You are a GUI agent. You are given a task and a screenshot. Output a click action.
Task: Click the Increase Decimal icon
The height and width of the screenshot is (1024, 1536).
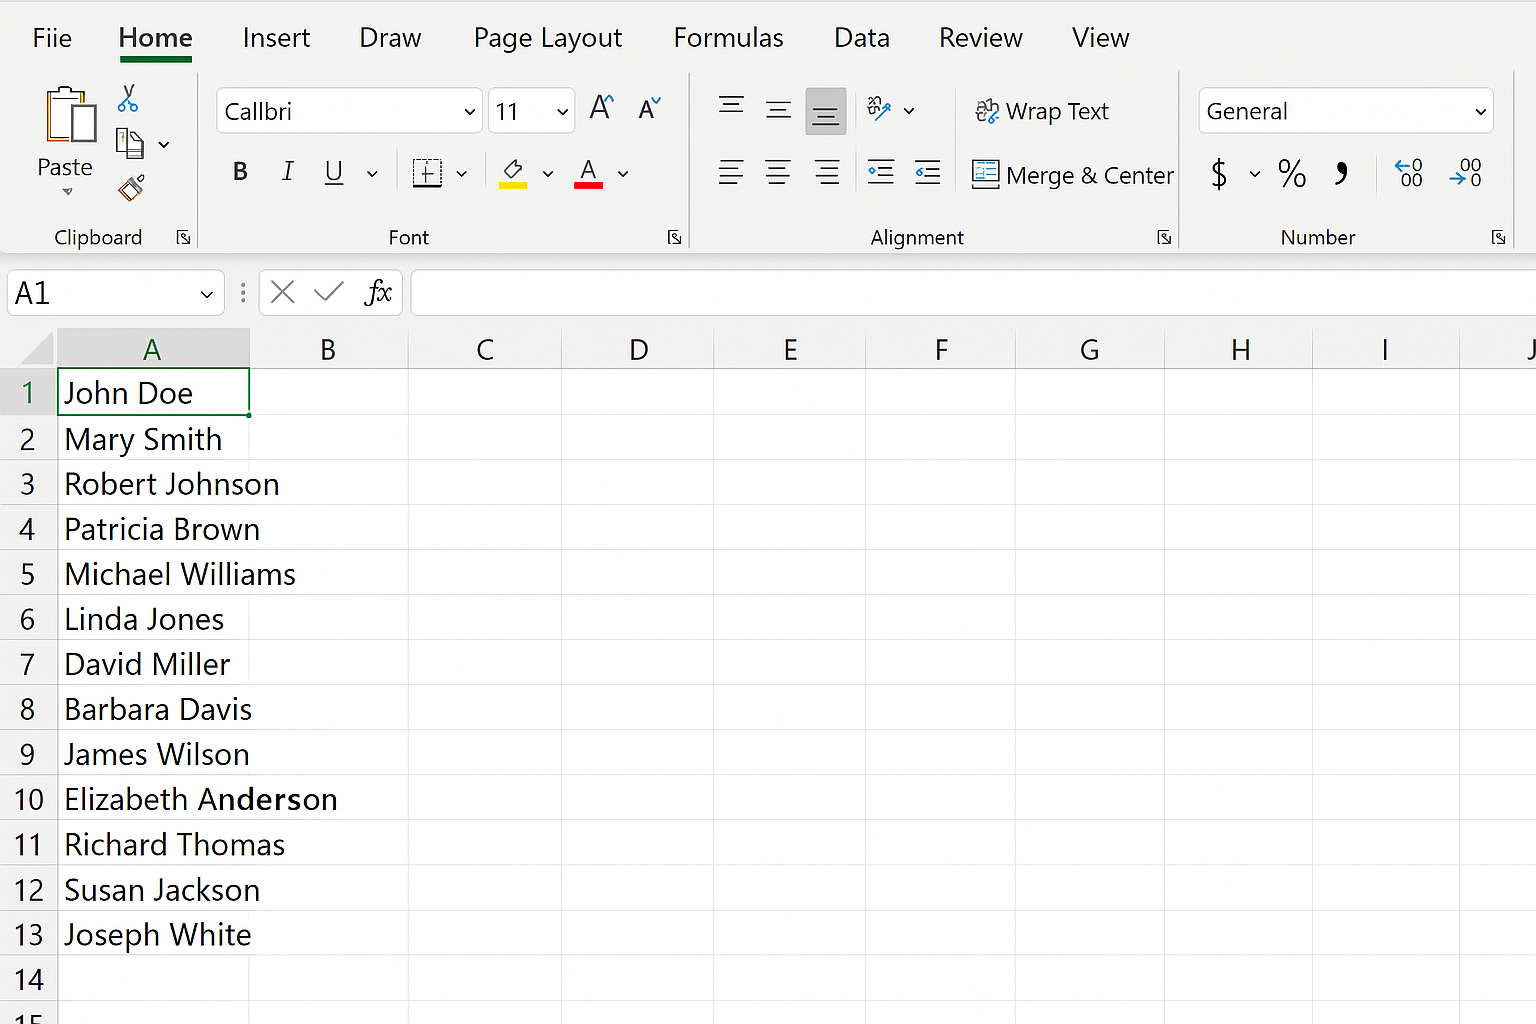click(x=1409, y=173)
